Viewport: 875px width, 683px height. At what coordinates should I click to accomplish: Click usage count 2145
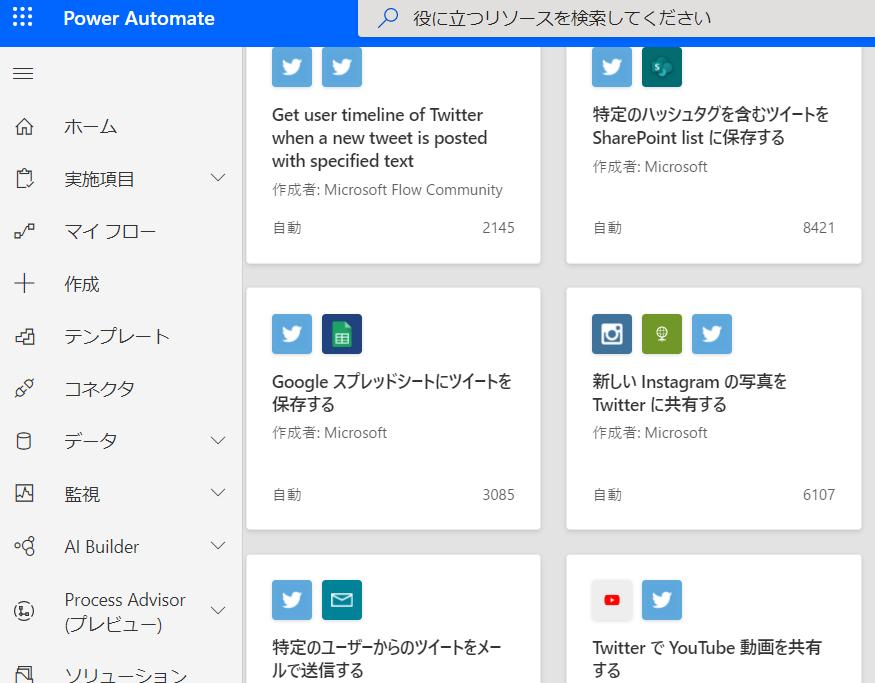tap(498, 228)
